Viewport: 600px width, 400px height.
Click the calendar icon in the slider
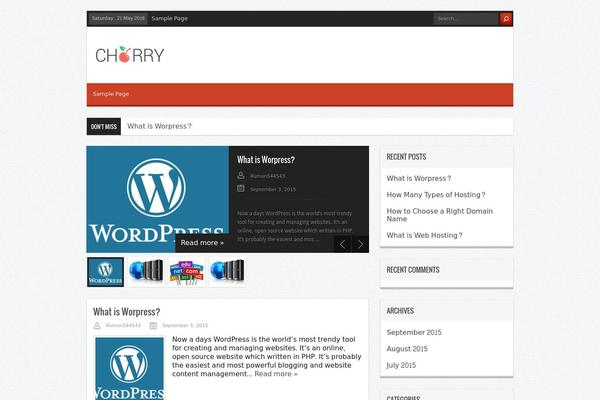click(x=241, y=188)
